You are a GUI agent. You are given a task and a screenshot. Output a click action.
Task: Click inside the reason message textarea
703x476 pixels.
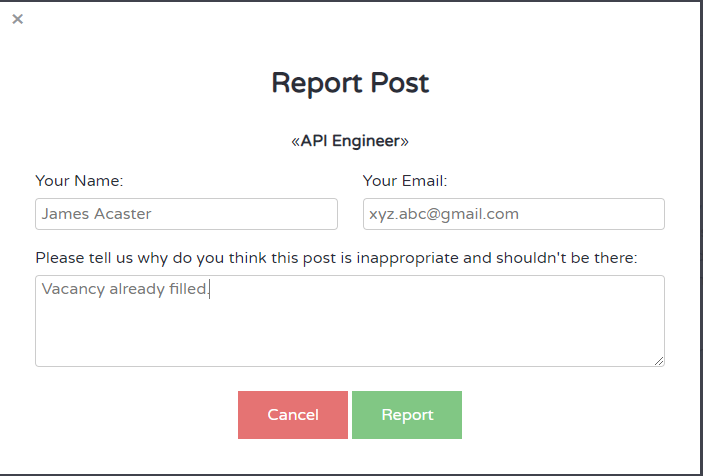coord(350,321)
